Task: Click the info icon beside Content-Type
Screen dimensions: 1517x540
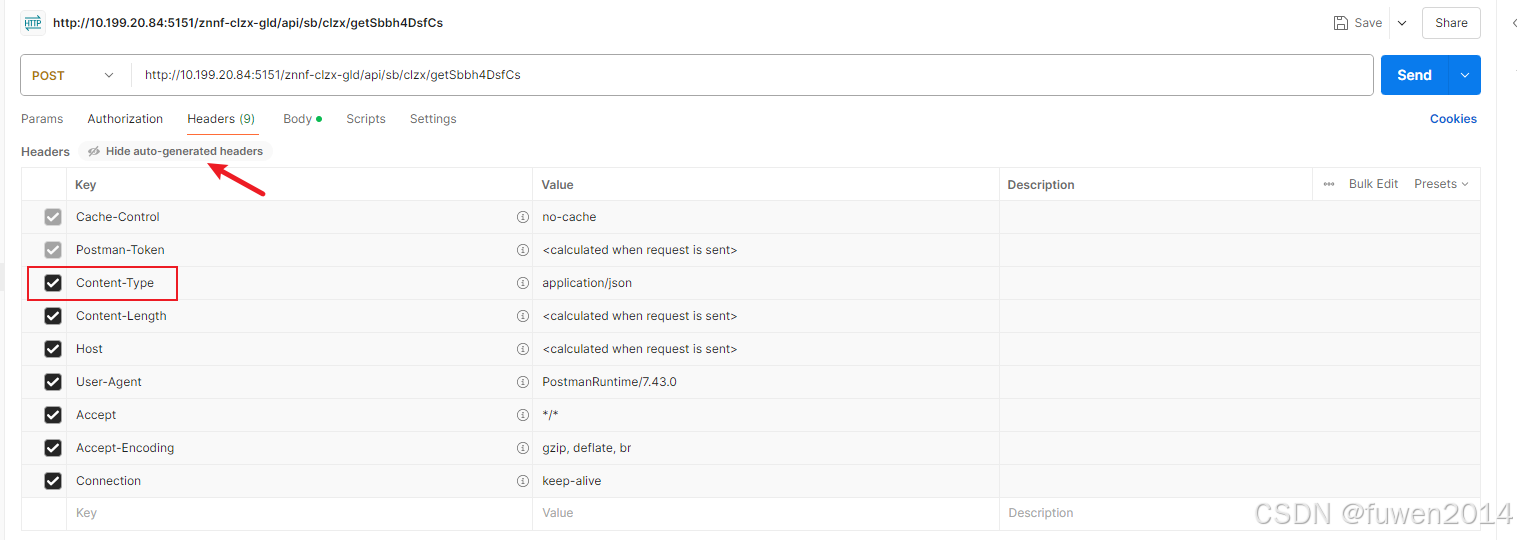Action: click(x=522, y=283)
